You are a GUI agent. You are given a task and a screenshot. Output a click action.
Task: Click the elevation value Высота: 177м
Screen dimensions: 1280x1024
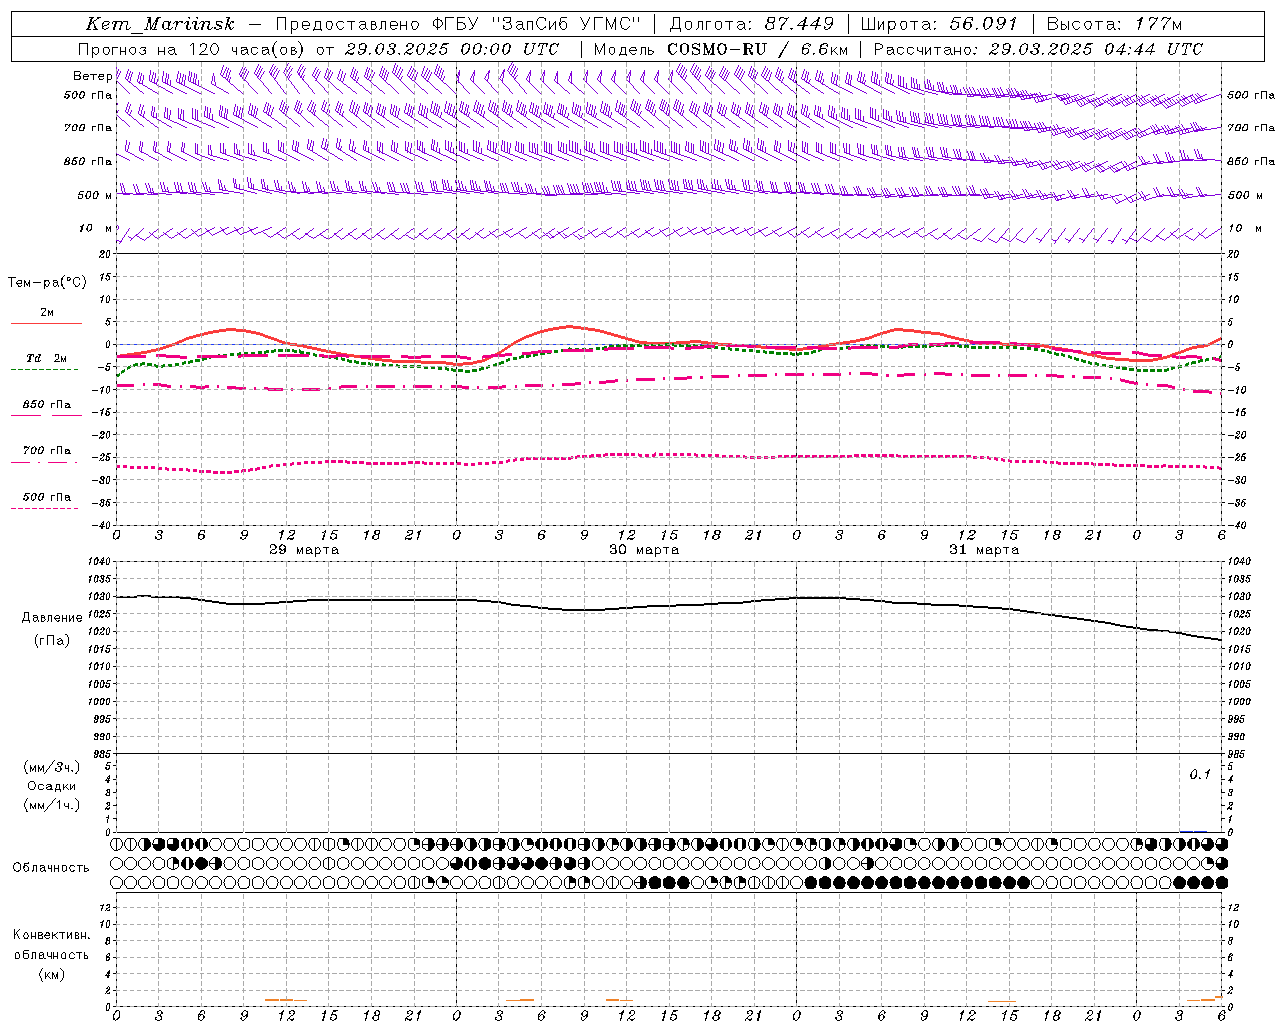click(1116, 24)
